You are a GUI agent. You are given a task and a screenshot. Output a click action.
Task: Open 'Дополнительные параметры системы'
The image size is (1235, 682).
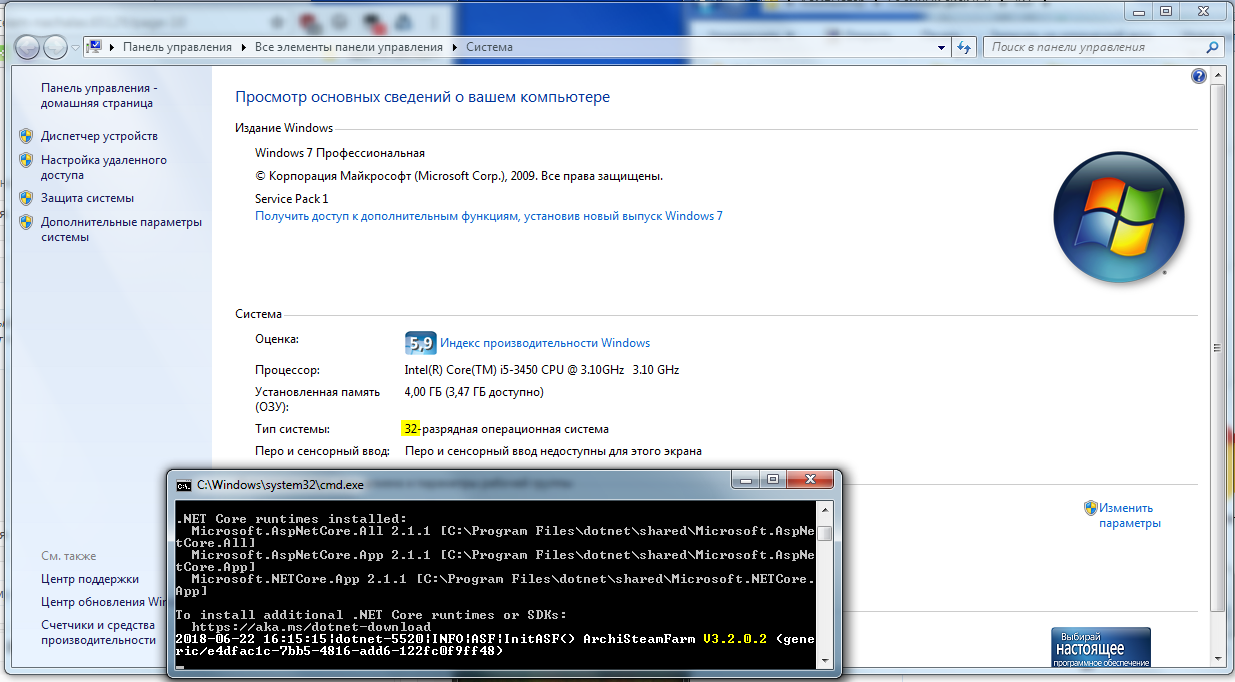pos(121,229)
